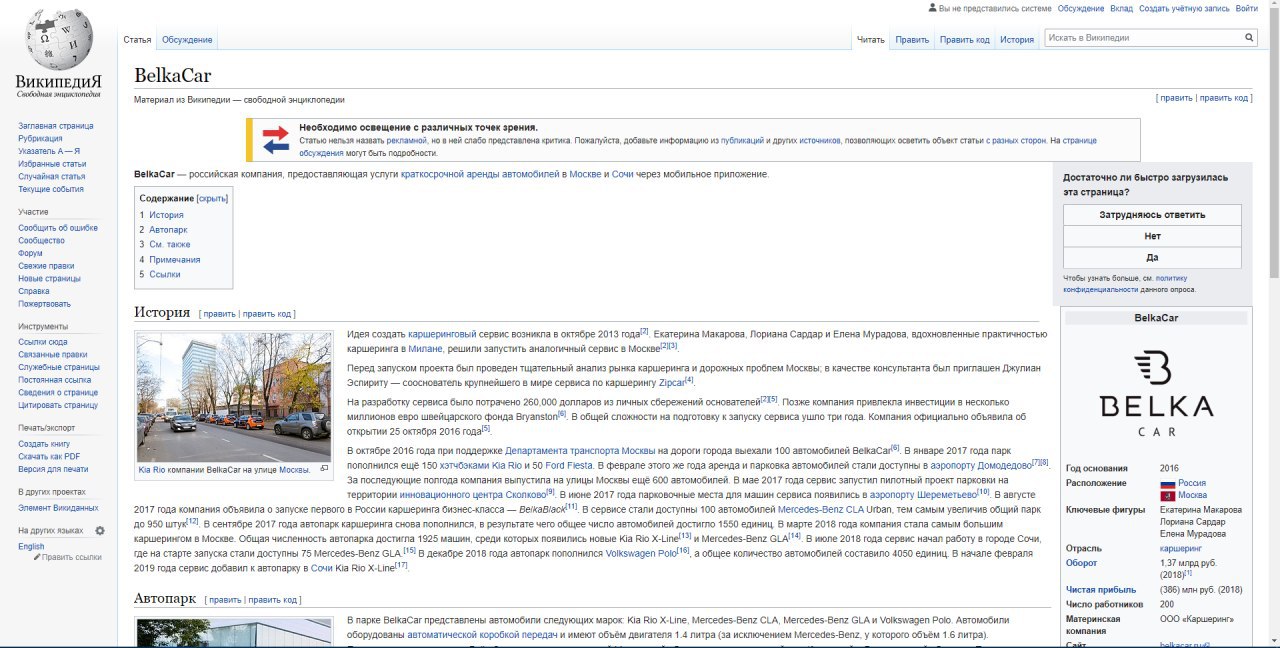
Task: Open the Ford Fiesta link
Action: 569,465
